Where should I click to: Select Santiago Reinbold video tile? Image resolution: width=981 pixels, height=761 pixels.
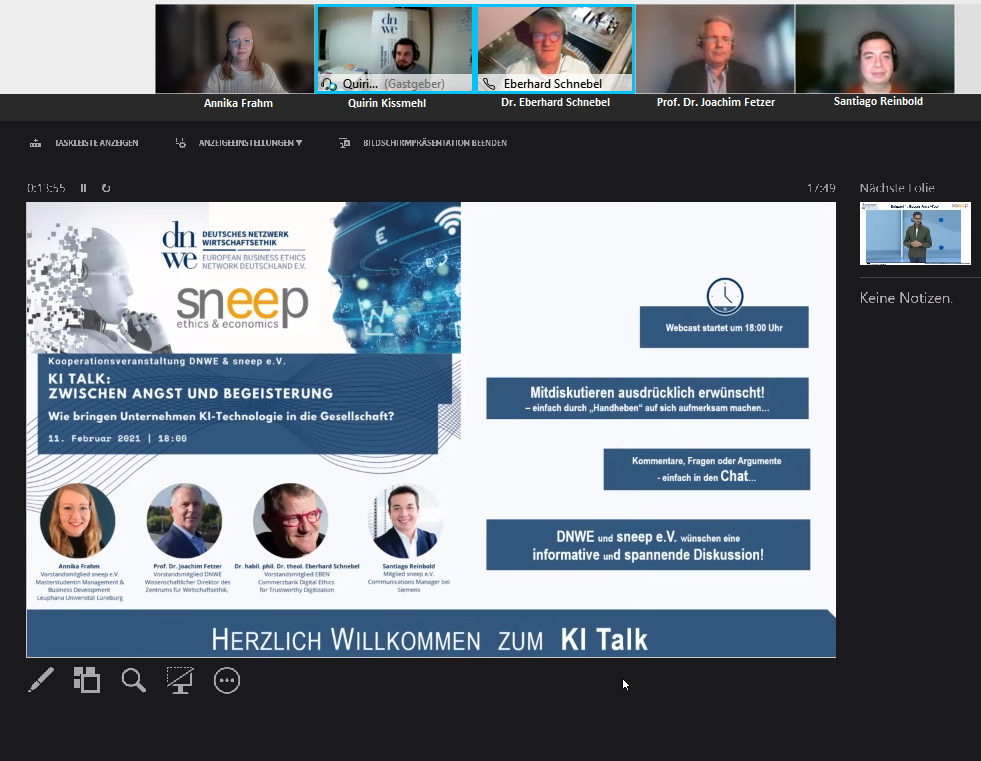coord(875,49)
